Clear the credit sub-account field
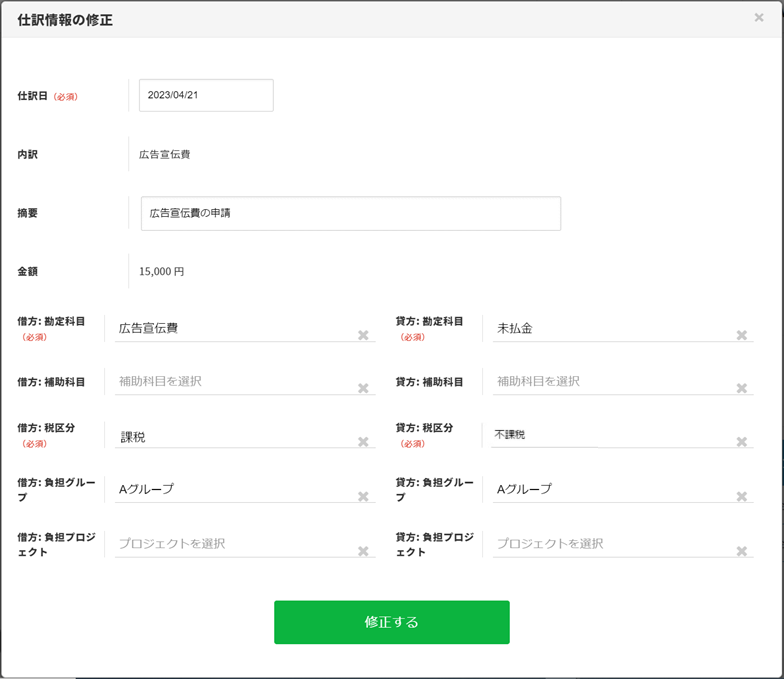The height and width of the screenshot is (679, 784). 741,388
